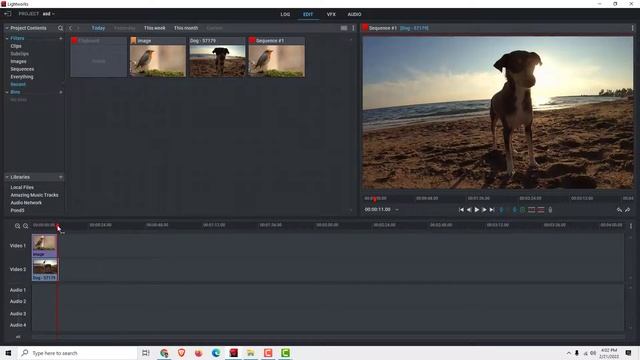Toggle the Audio 1 track label
The width and height of the screenshot is (640, 360).
pyautogui.click(x=18, y=290)
